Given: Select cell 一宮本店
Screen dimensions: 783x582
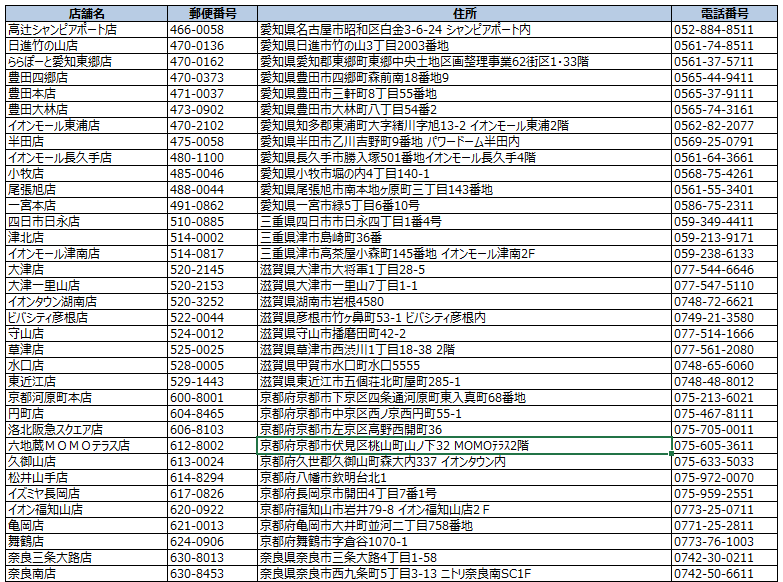Looking at the screenshot, I should click(86, 205).
